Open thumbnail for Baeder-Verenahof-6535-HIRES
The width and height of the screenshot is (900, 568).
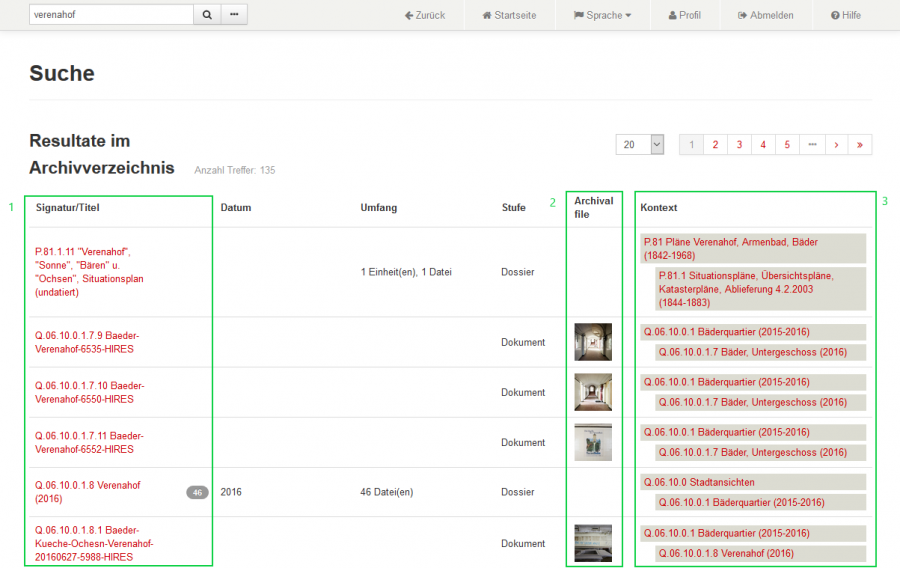[x=593, y=342]
